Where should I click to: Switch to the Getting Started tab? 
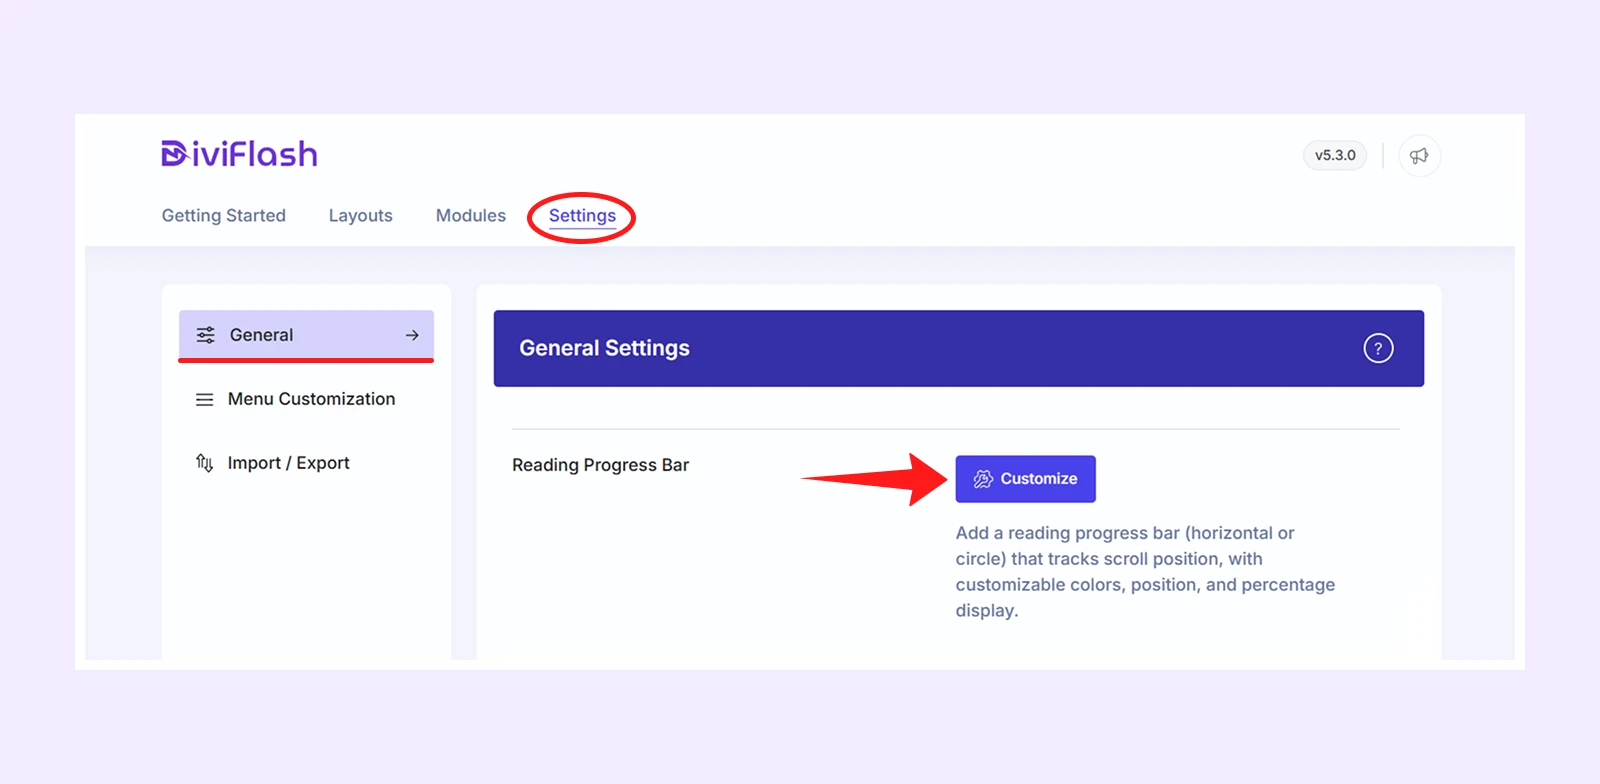[x=224, y=216]
